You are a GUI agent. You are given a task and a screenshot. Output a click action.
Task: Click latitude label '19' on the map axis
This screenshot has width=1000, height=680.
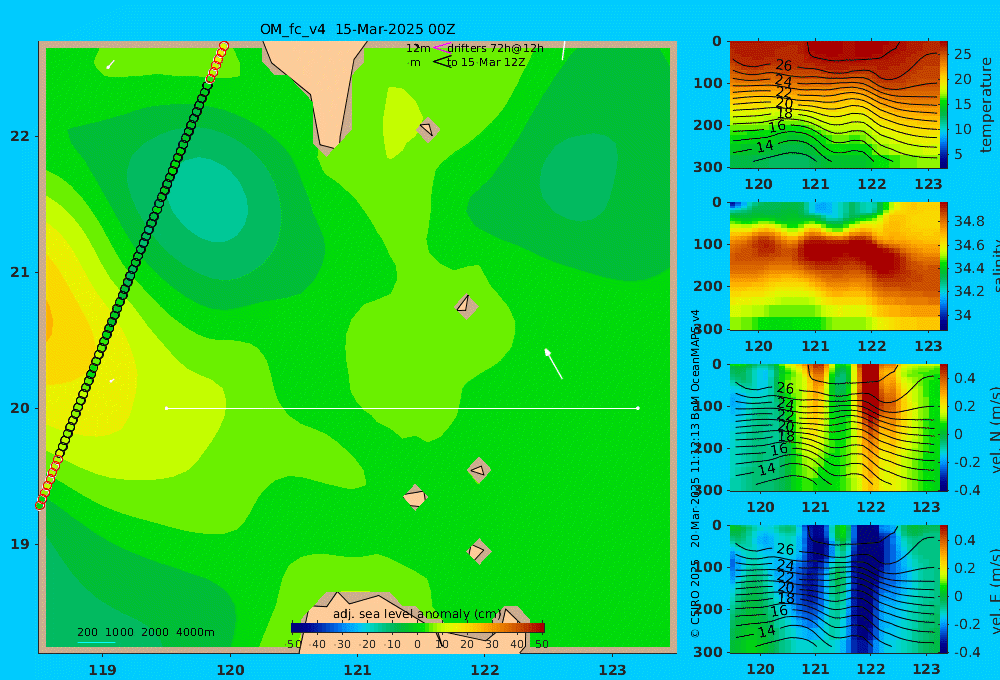20,544
